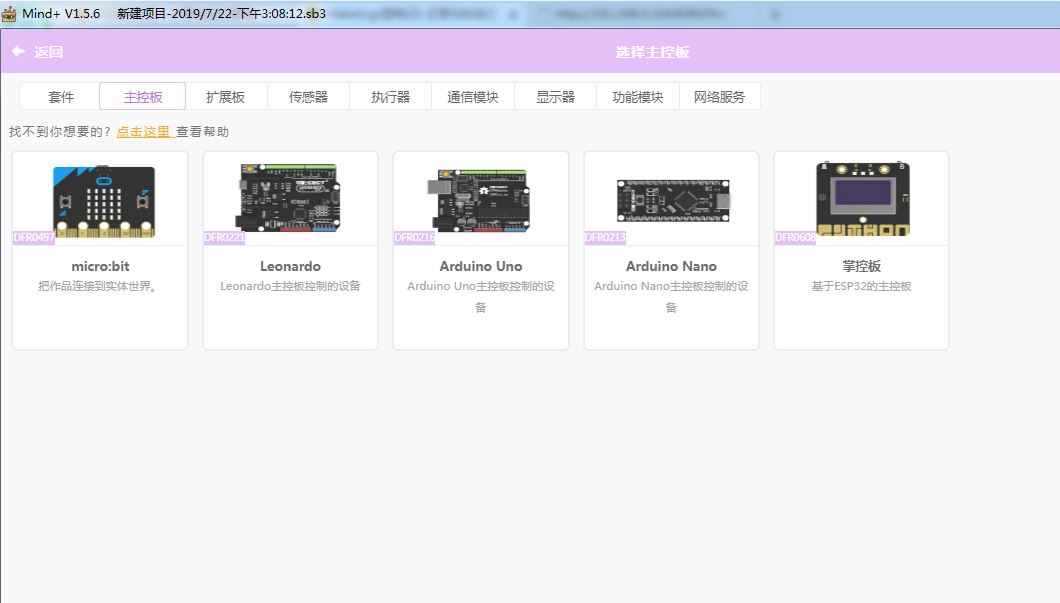Select the 掌控板 board image

[x=863, y=199]
